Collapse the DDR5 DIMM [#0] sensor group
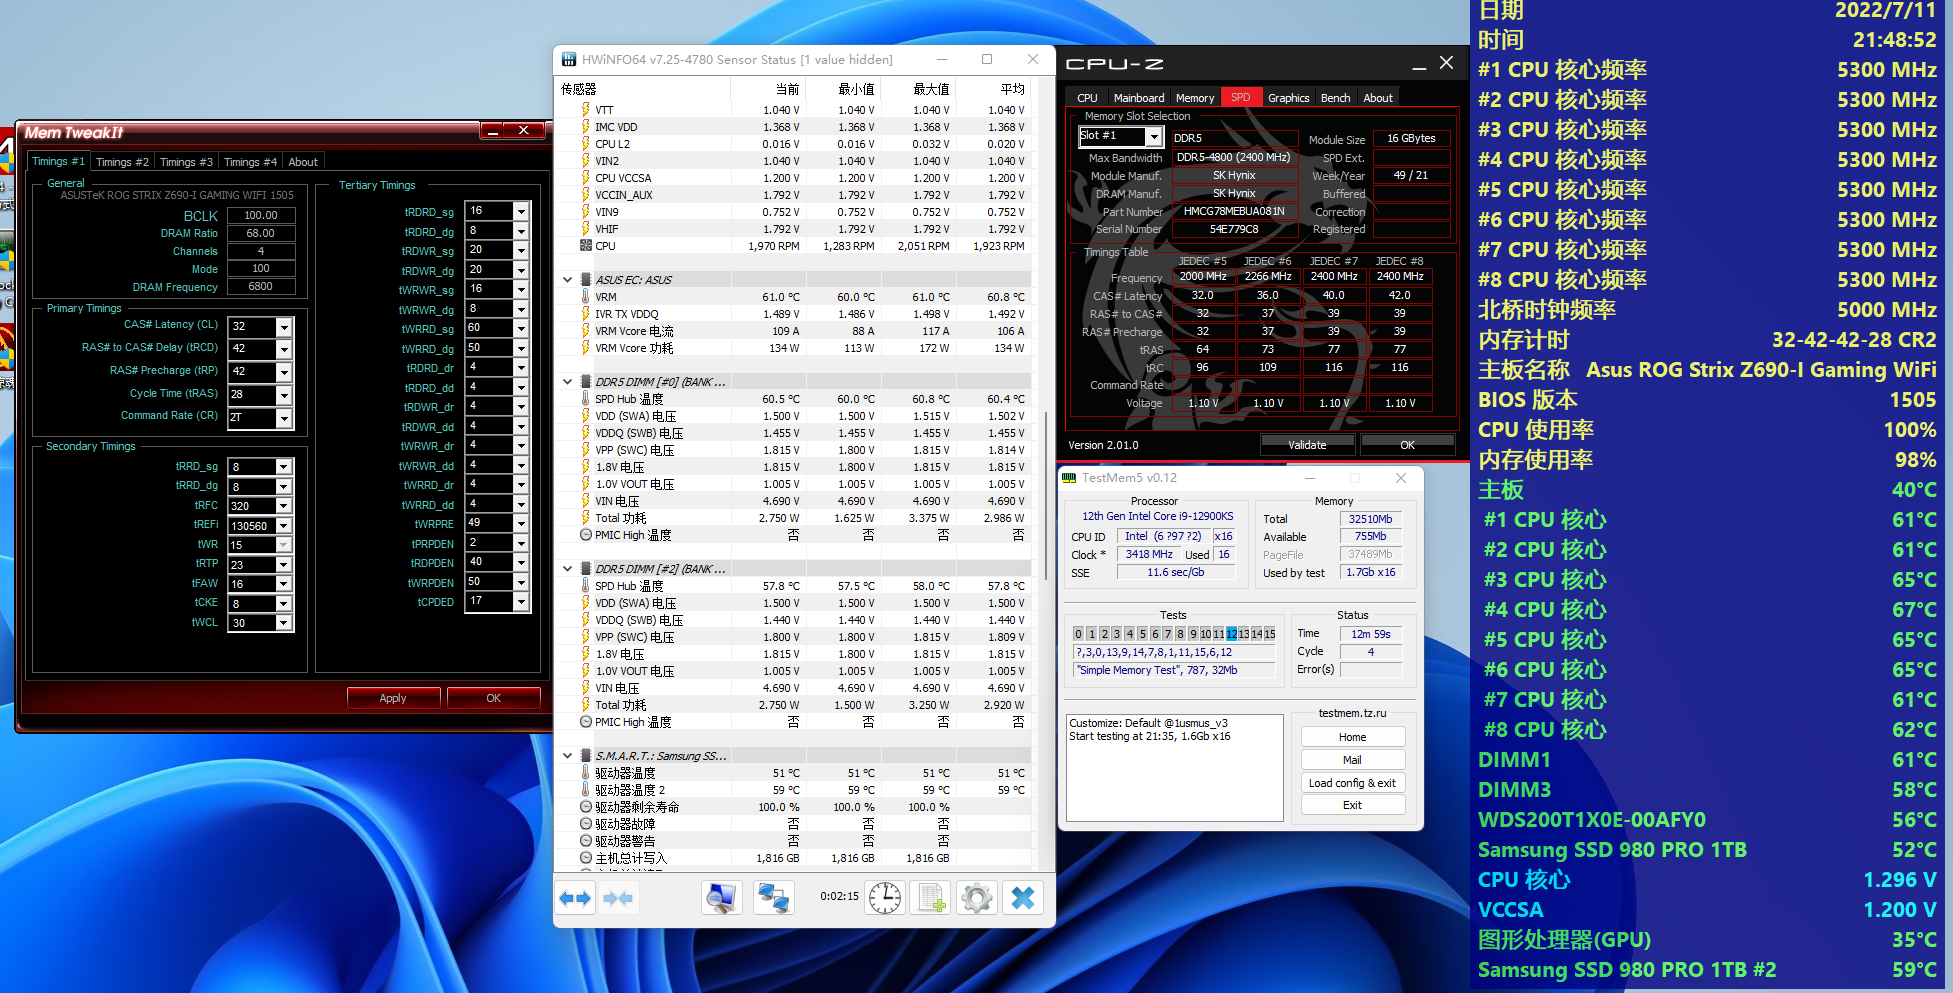The image size is (1953, 993). [x=567, y=382]
